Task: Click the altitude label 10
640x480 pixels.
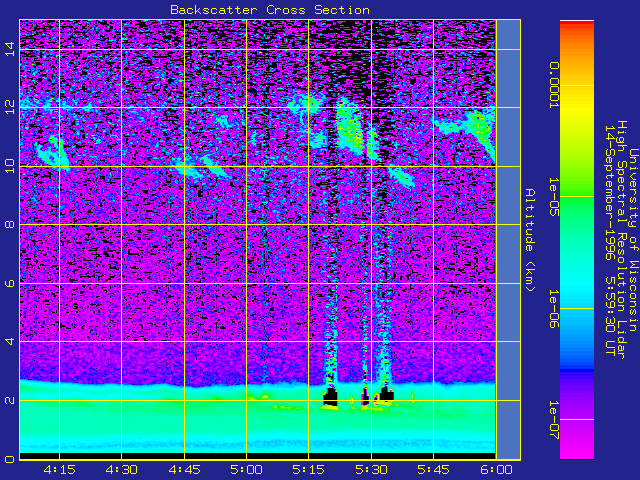Action: (10, 166)
